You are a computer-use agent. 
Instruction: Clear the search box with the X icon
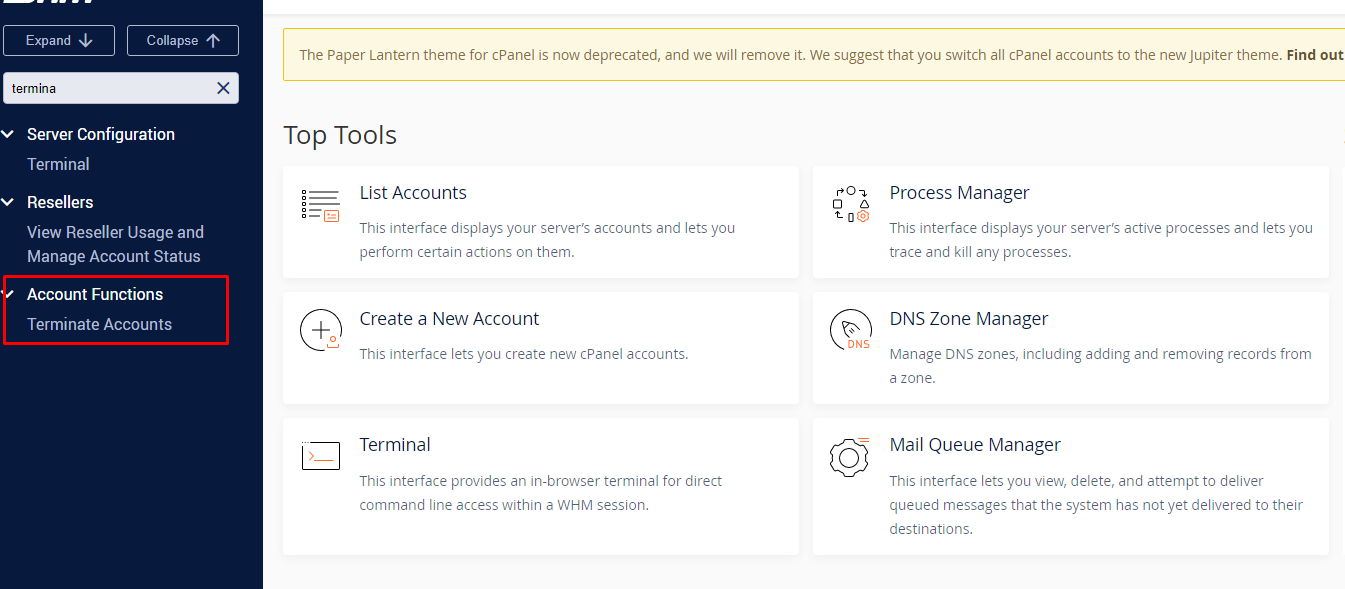[223, 88]
